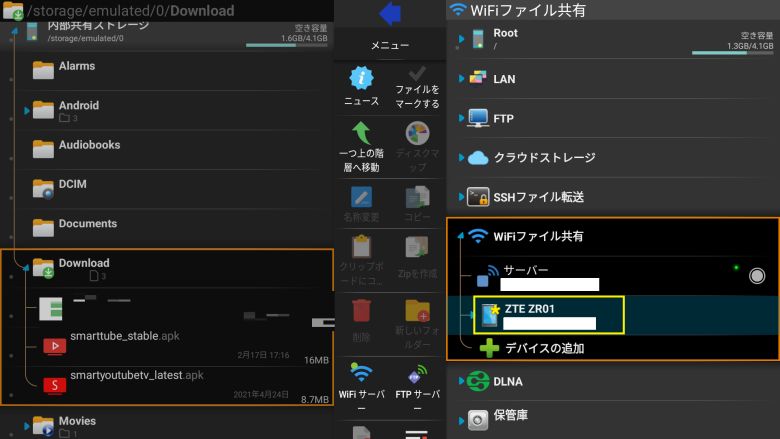This screenshot has height=439, width=780.
Task: Open the FTP monitor icon
Action: (x=478, y=118)
